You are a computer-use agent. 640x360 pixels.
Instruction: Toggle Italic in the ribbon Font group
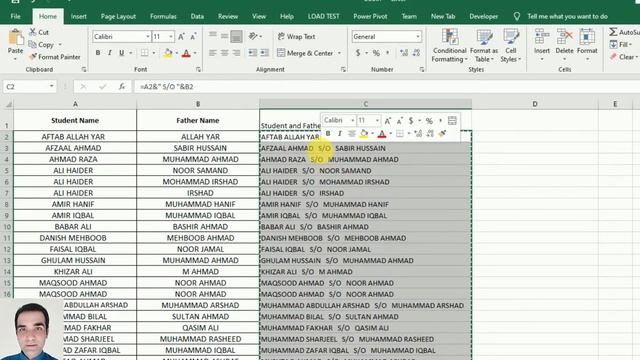109,53
